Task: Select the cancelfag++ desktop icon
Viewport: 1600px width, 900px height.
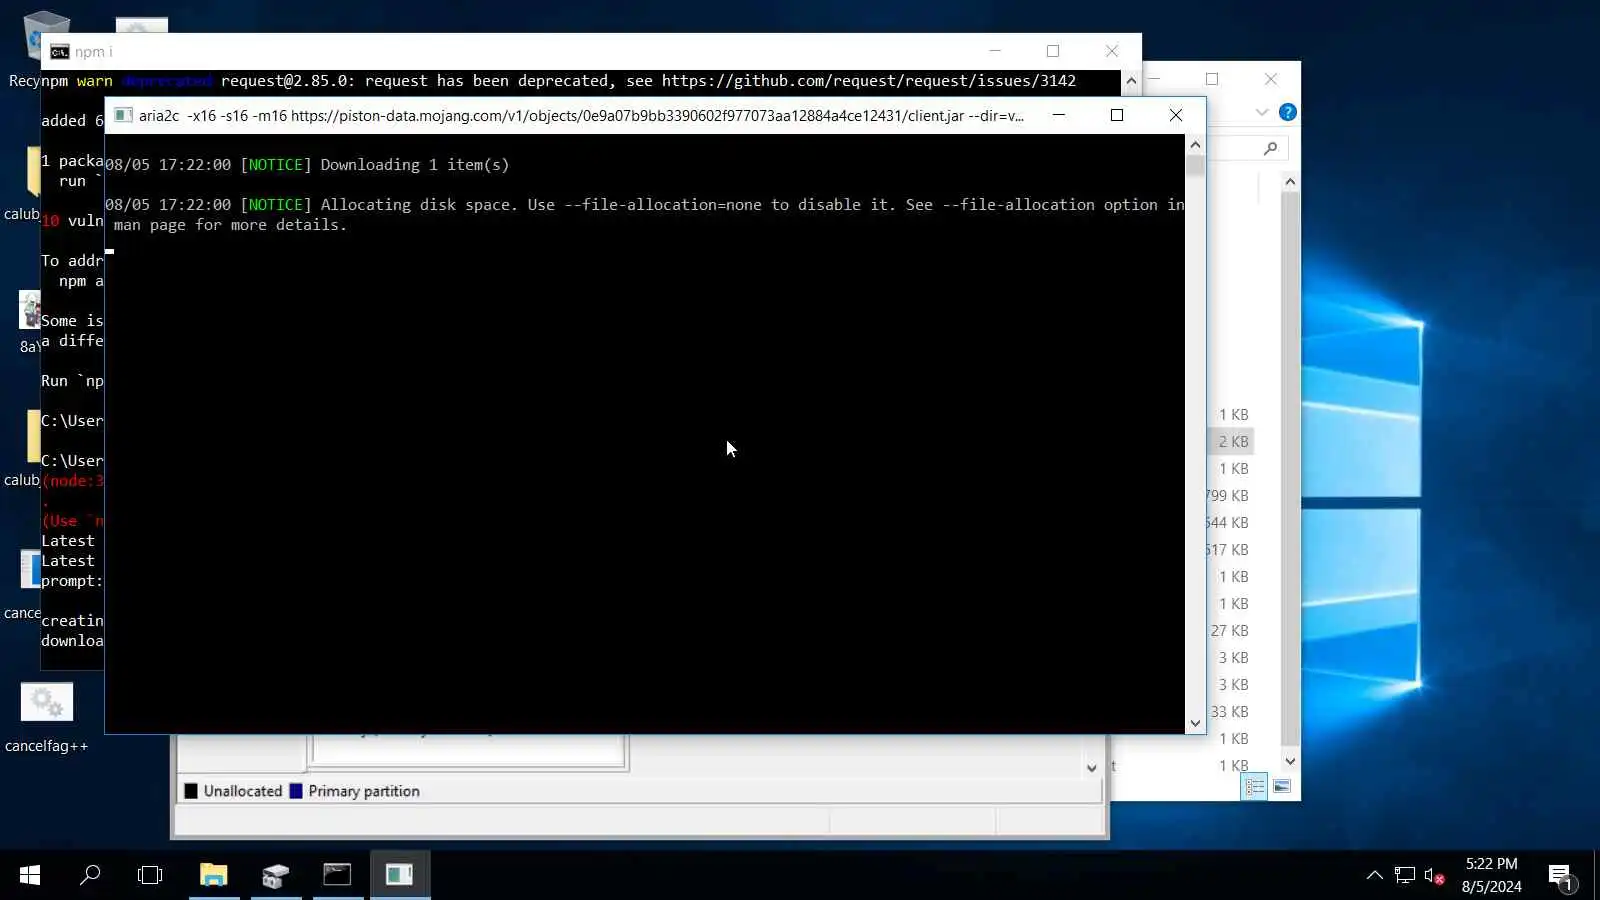Action: [47, 717]
